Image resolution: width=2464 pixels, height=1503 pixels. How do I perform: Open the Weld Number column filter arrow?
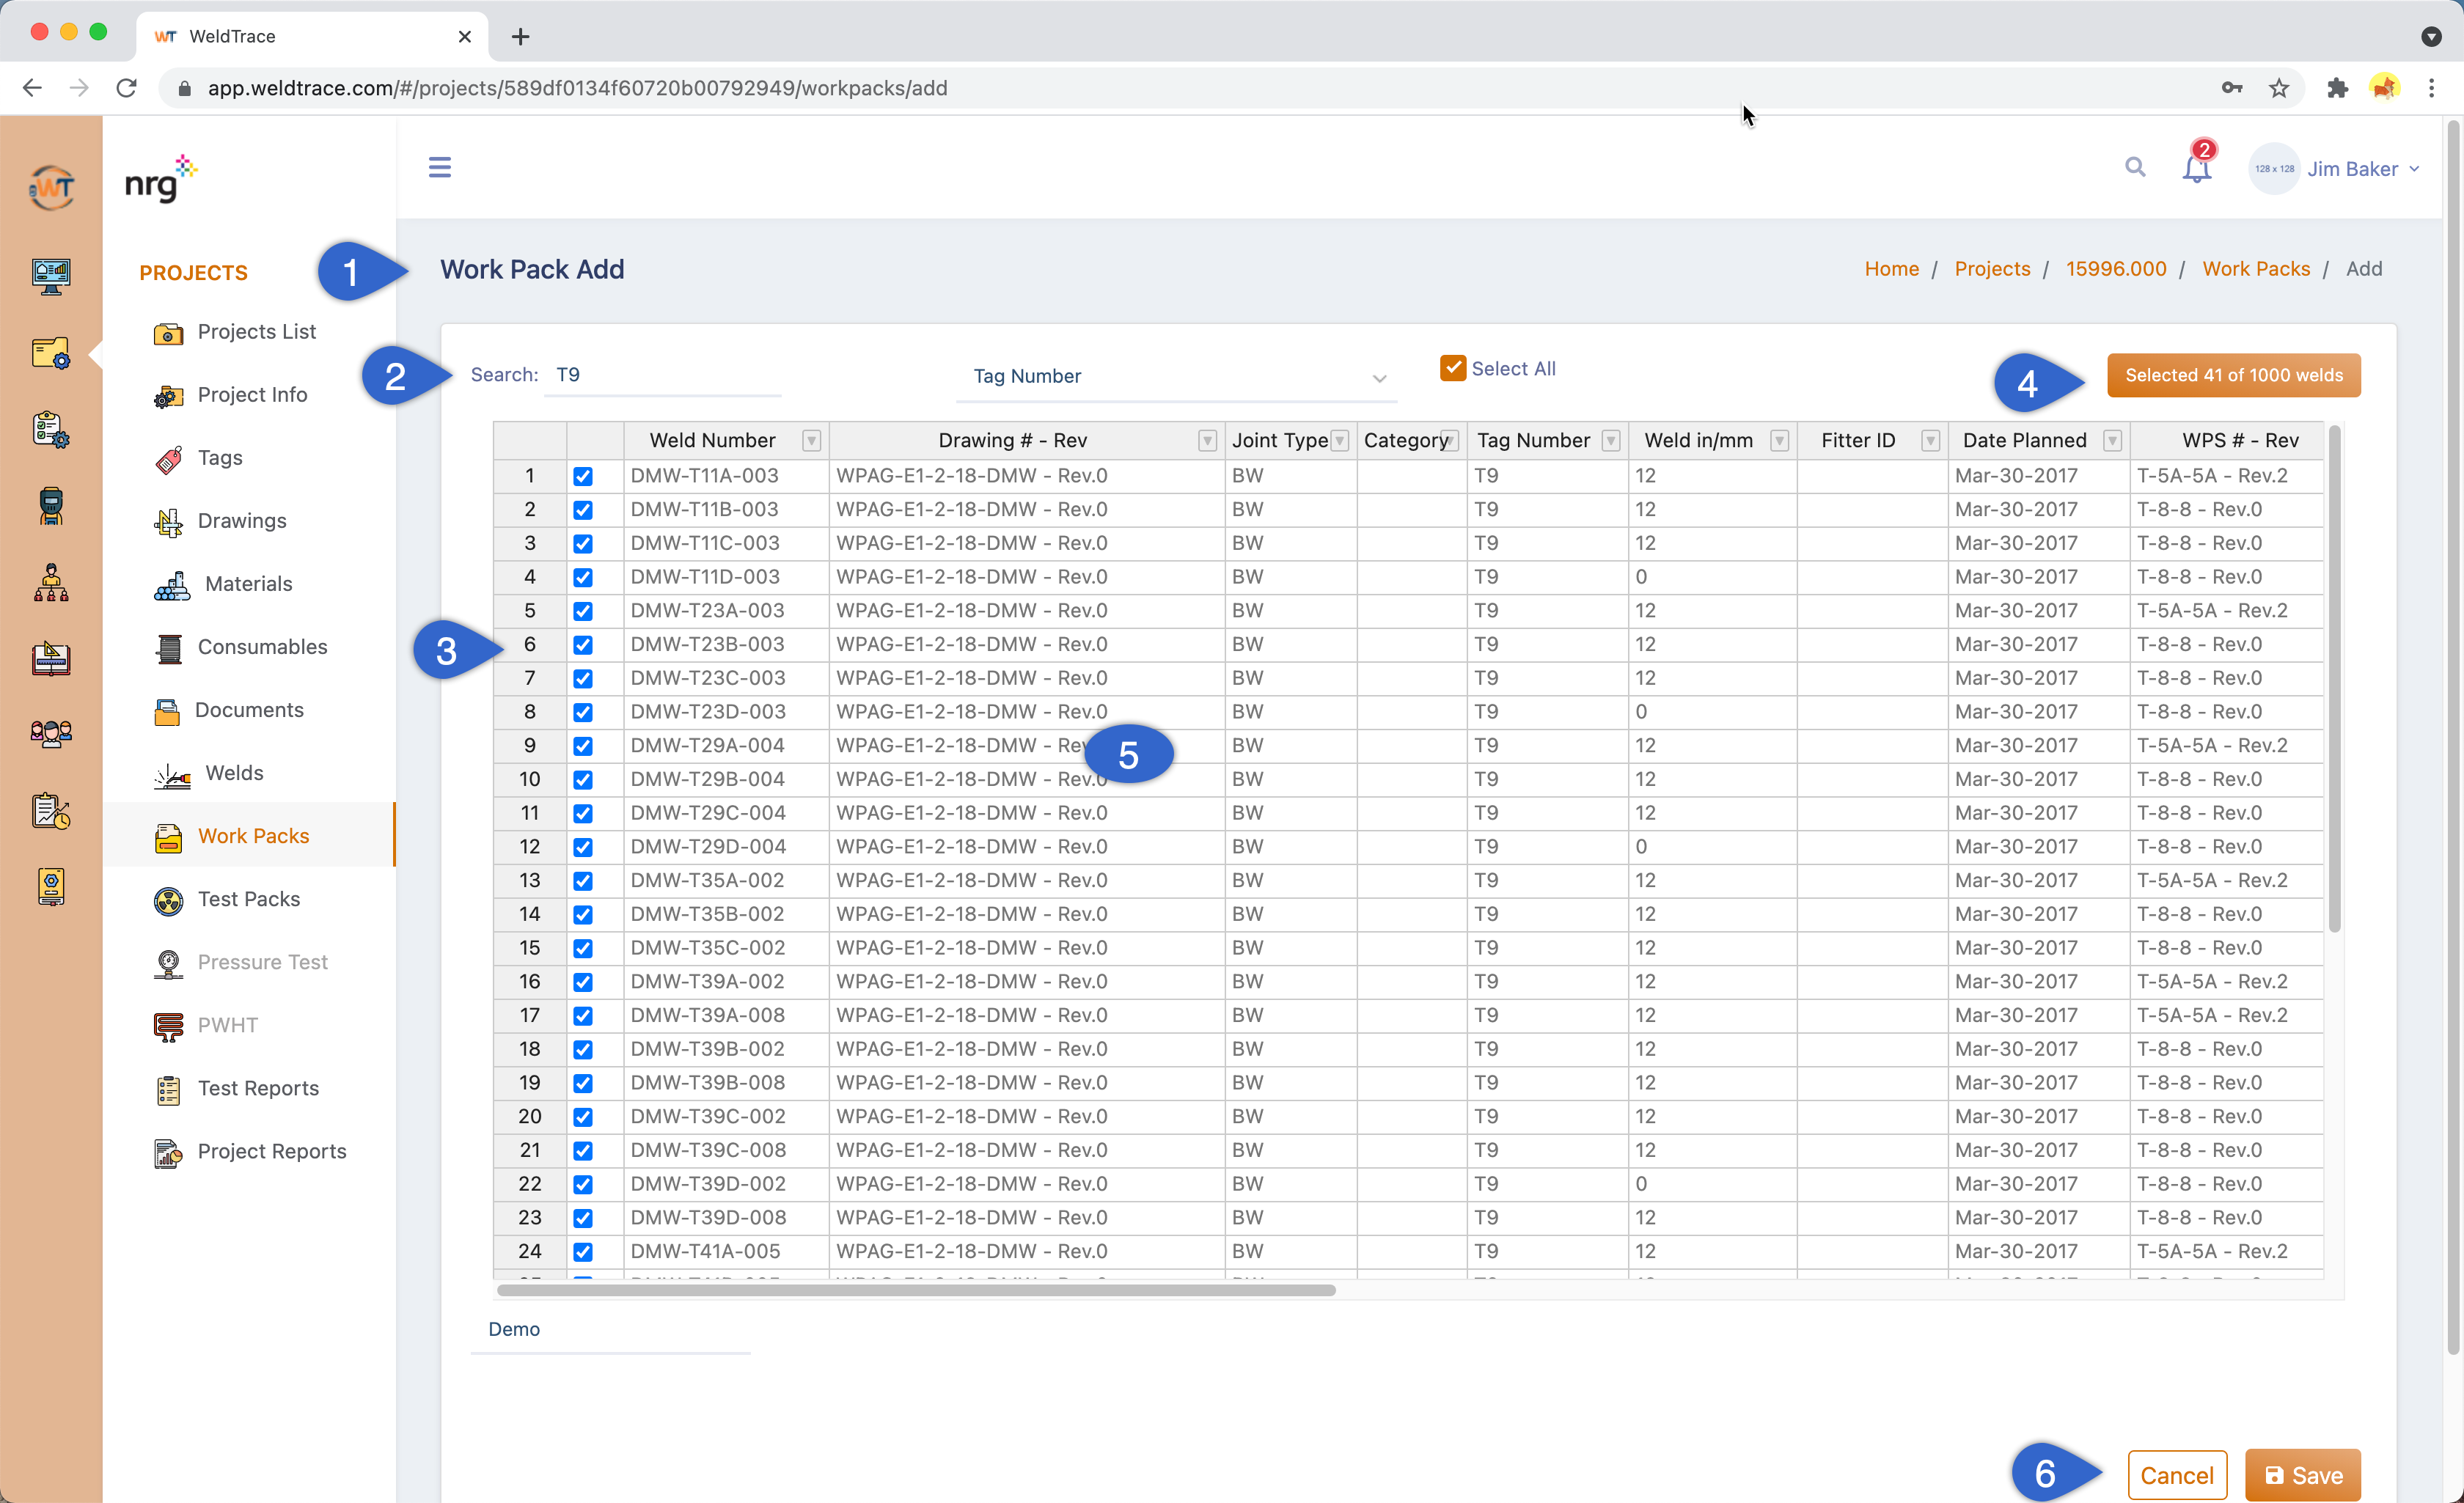pyautogui.click(x=811, y=440)
